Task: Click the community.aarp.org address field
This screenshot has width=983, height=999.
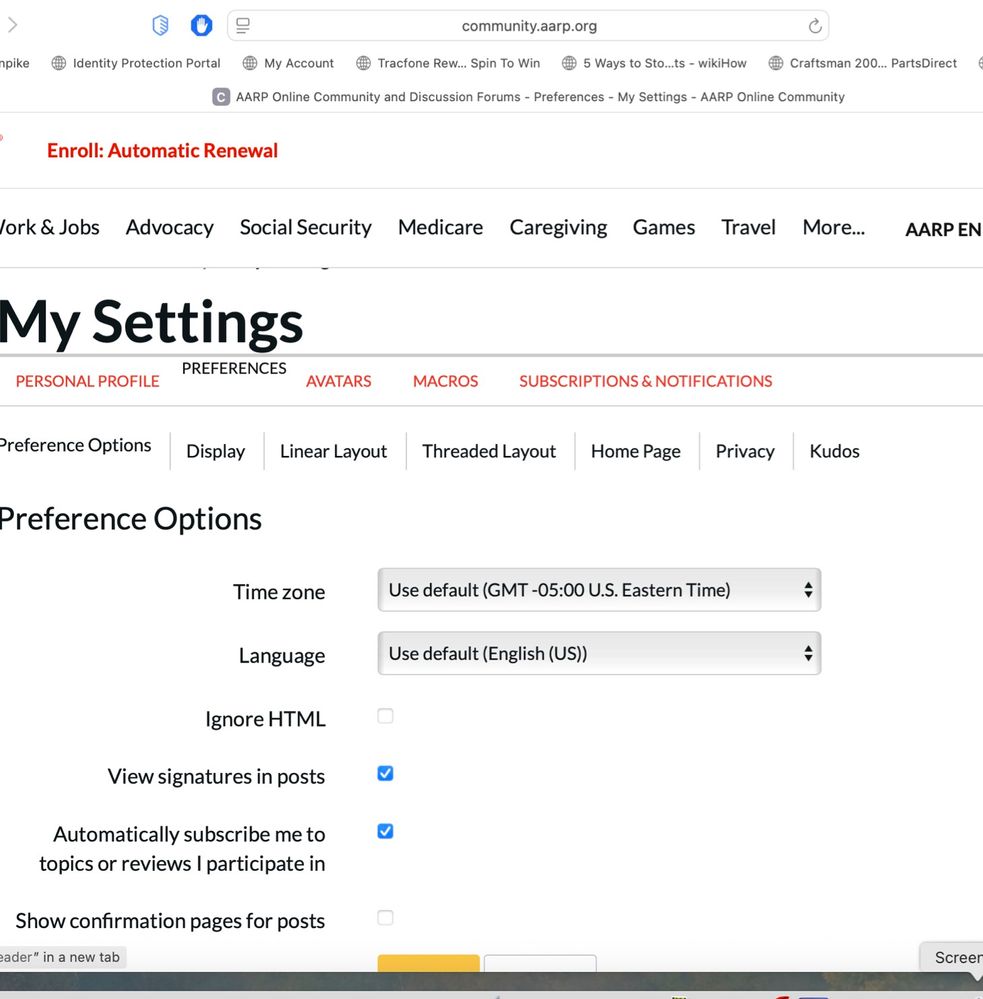Action: point(529,26)
